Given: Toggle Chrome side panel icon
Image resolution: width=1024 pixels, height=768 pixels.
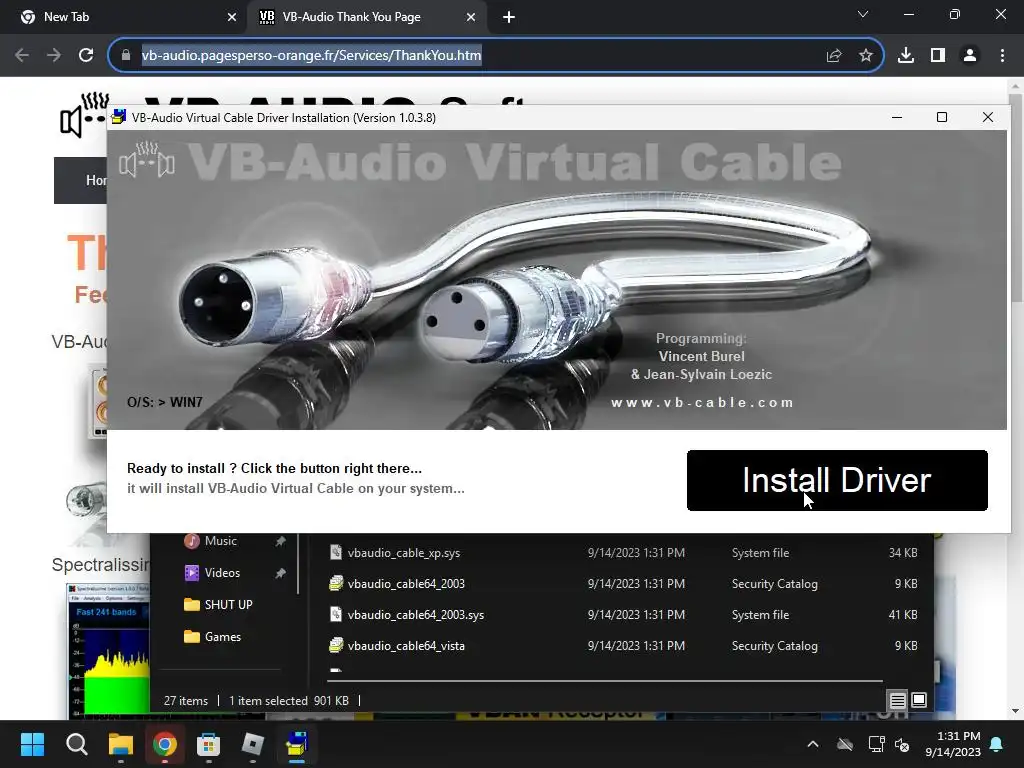Looking at the screenshot, I should (x=938, y=56).
